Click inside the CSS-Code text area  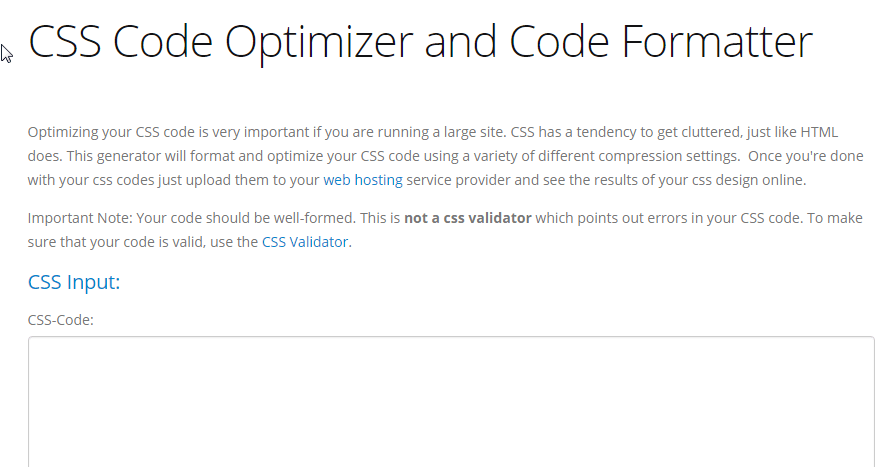coord(450,400)
